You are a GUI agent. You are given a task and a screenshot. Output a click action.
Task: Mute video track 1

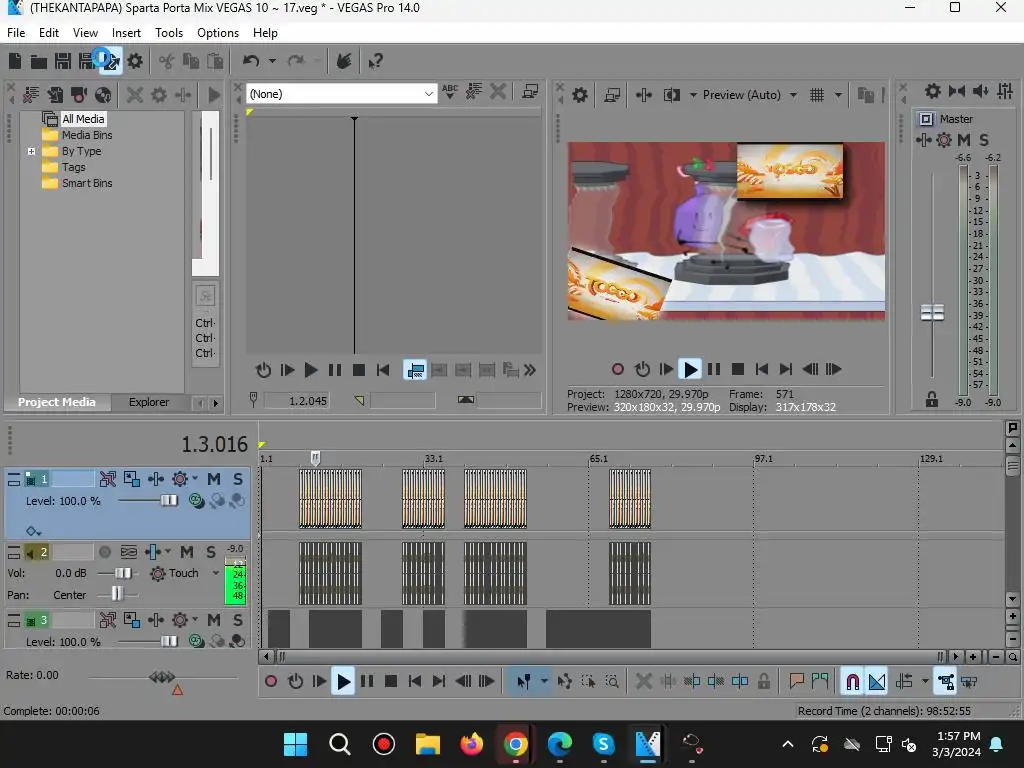click(214, 479)
